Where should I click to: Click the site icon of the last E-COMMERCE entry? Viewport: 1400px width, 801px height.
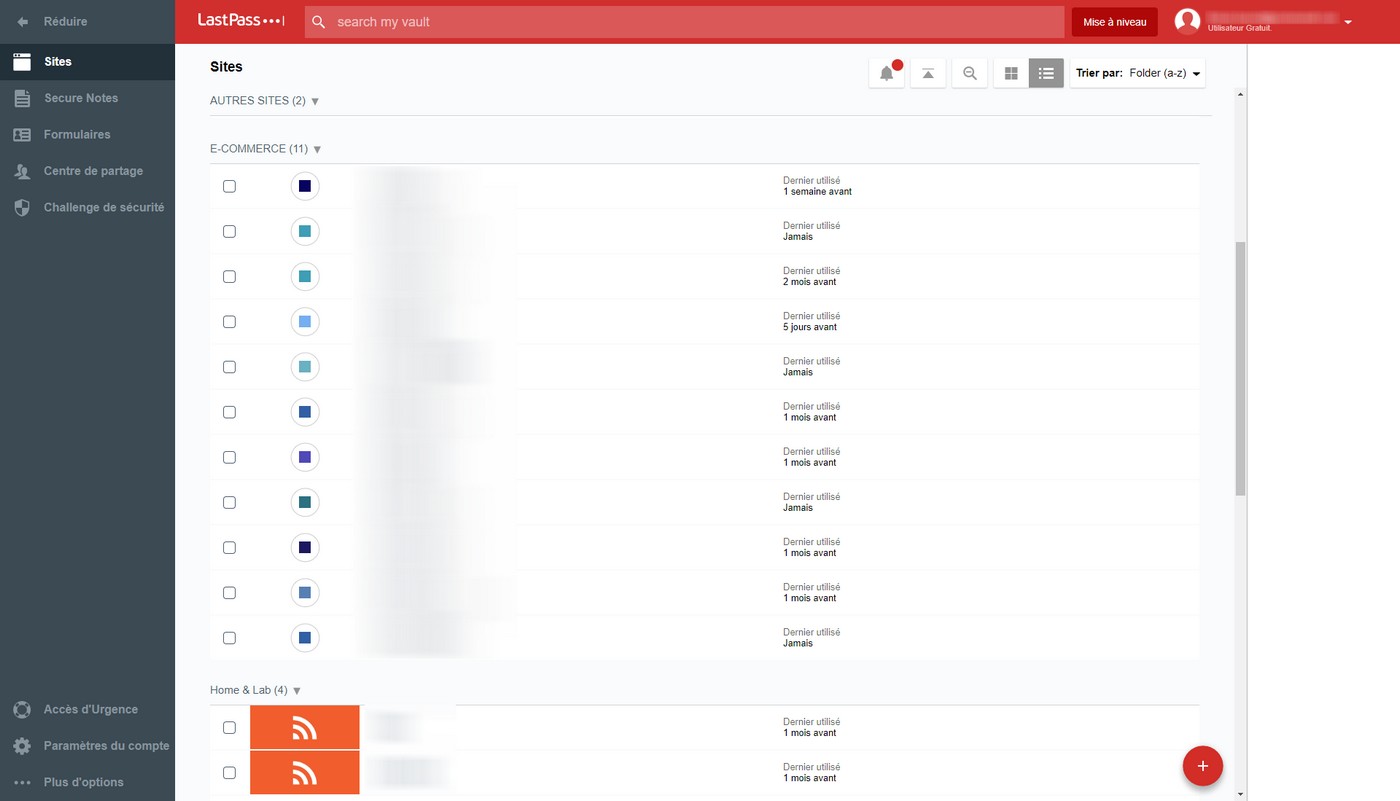pos(305,638)
